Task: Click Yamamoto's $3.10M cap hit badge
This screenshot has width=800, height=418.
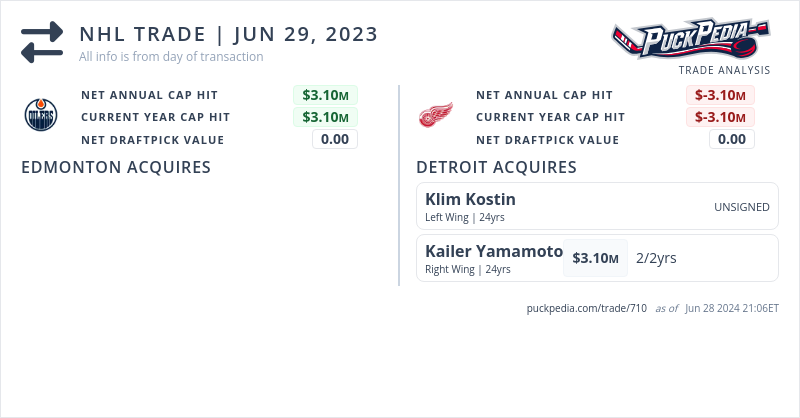Action: coord(595,258)
